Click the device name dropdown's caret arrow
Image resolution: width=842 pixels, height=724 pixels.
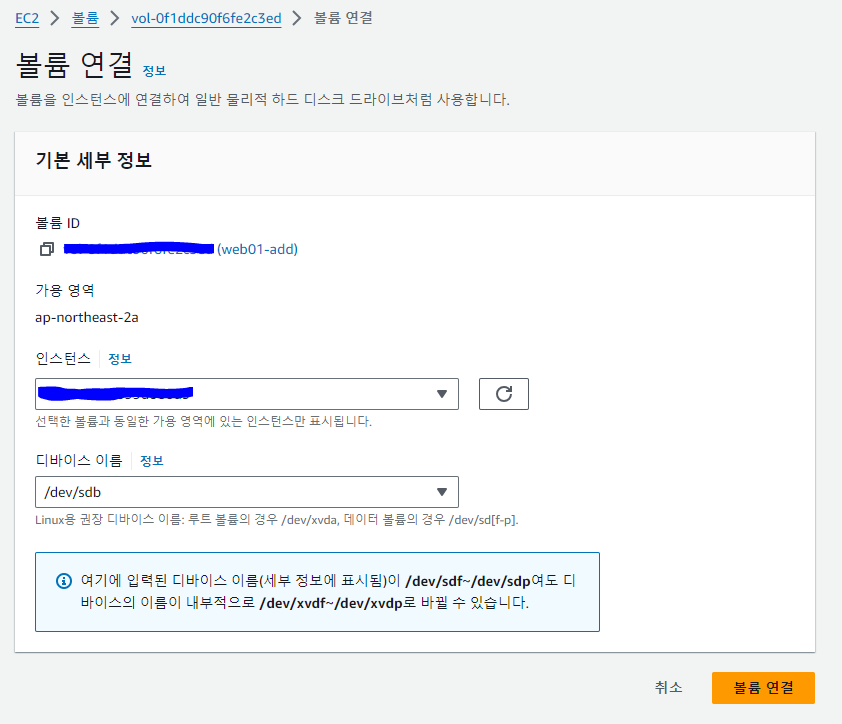(x=442, y=492)
